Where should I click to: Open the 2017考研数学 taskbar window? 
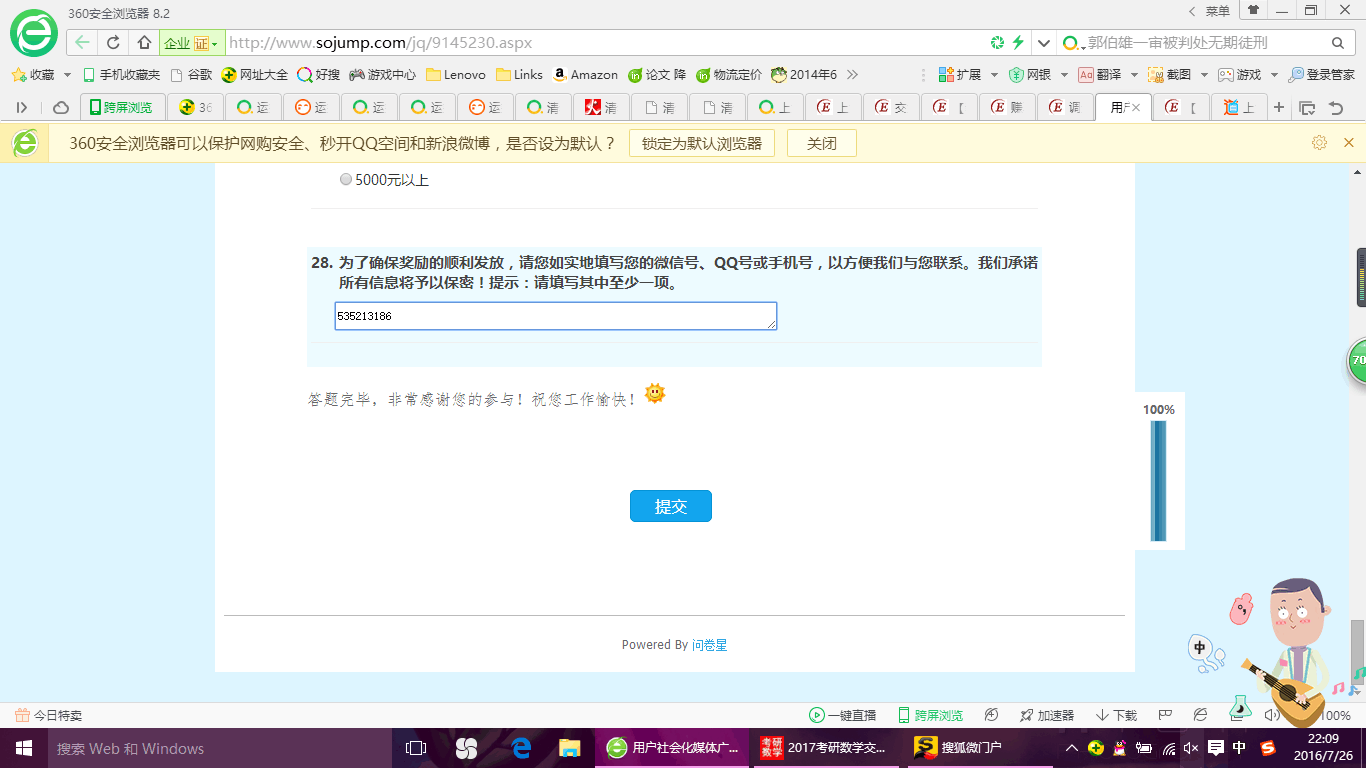827,748
